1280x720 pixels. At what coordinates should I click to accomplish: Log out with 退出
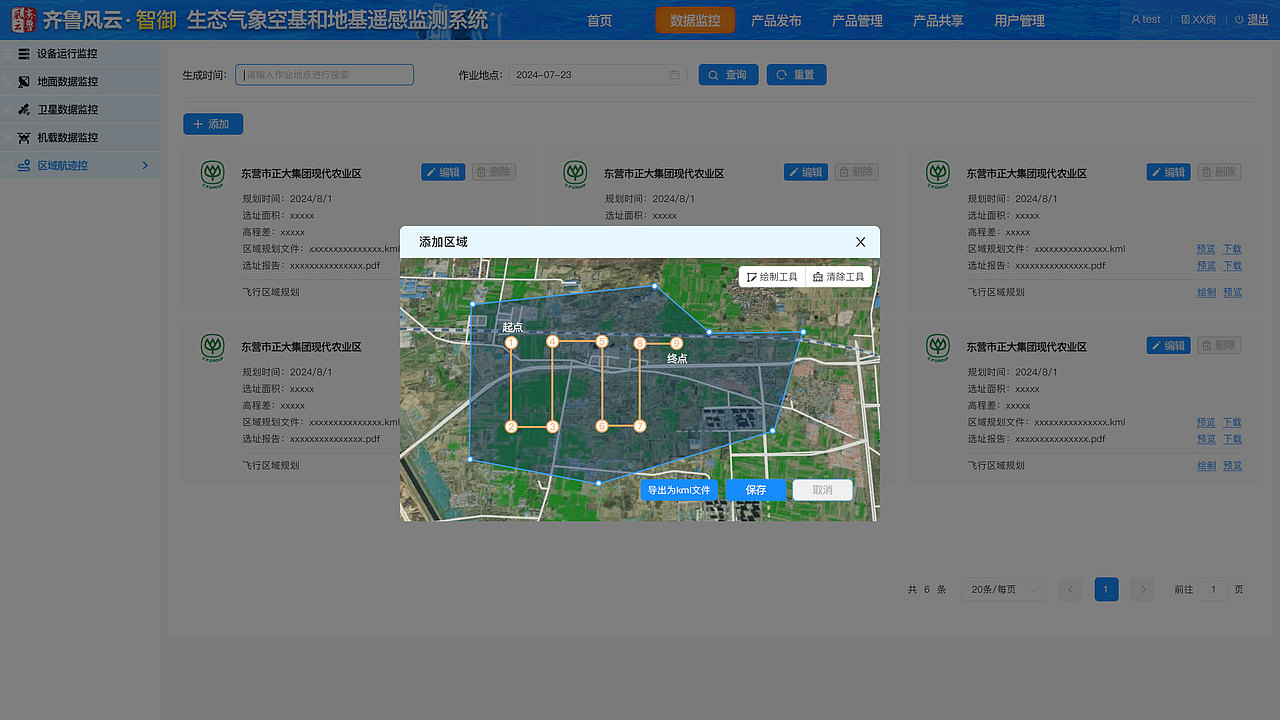1252,19
